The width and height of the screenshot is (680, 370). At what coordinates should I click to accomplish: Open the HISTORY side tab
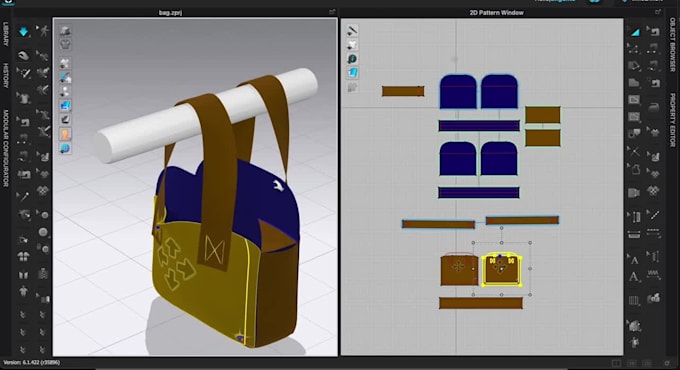[x=6, y=75]
